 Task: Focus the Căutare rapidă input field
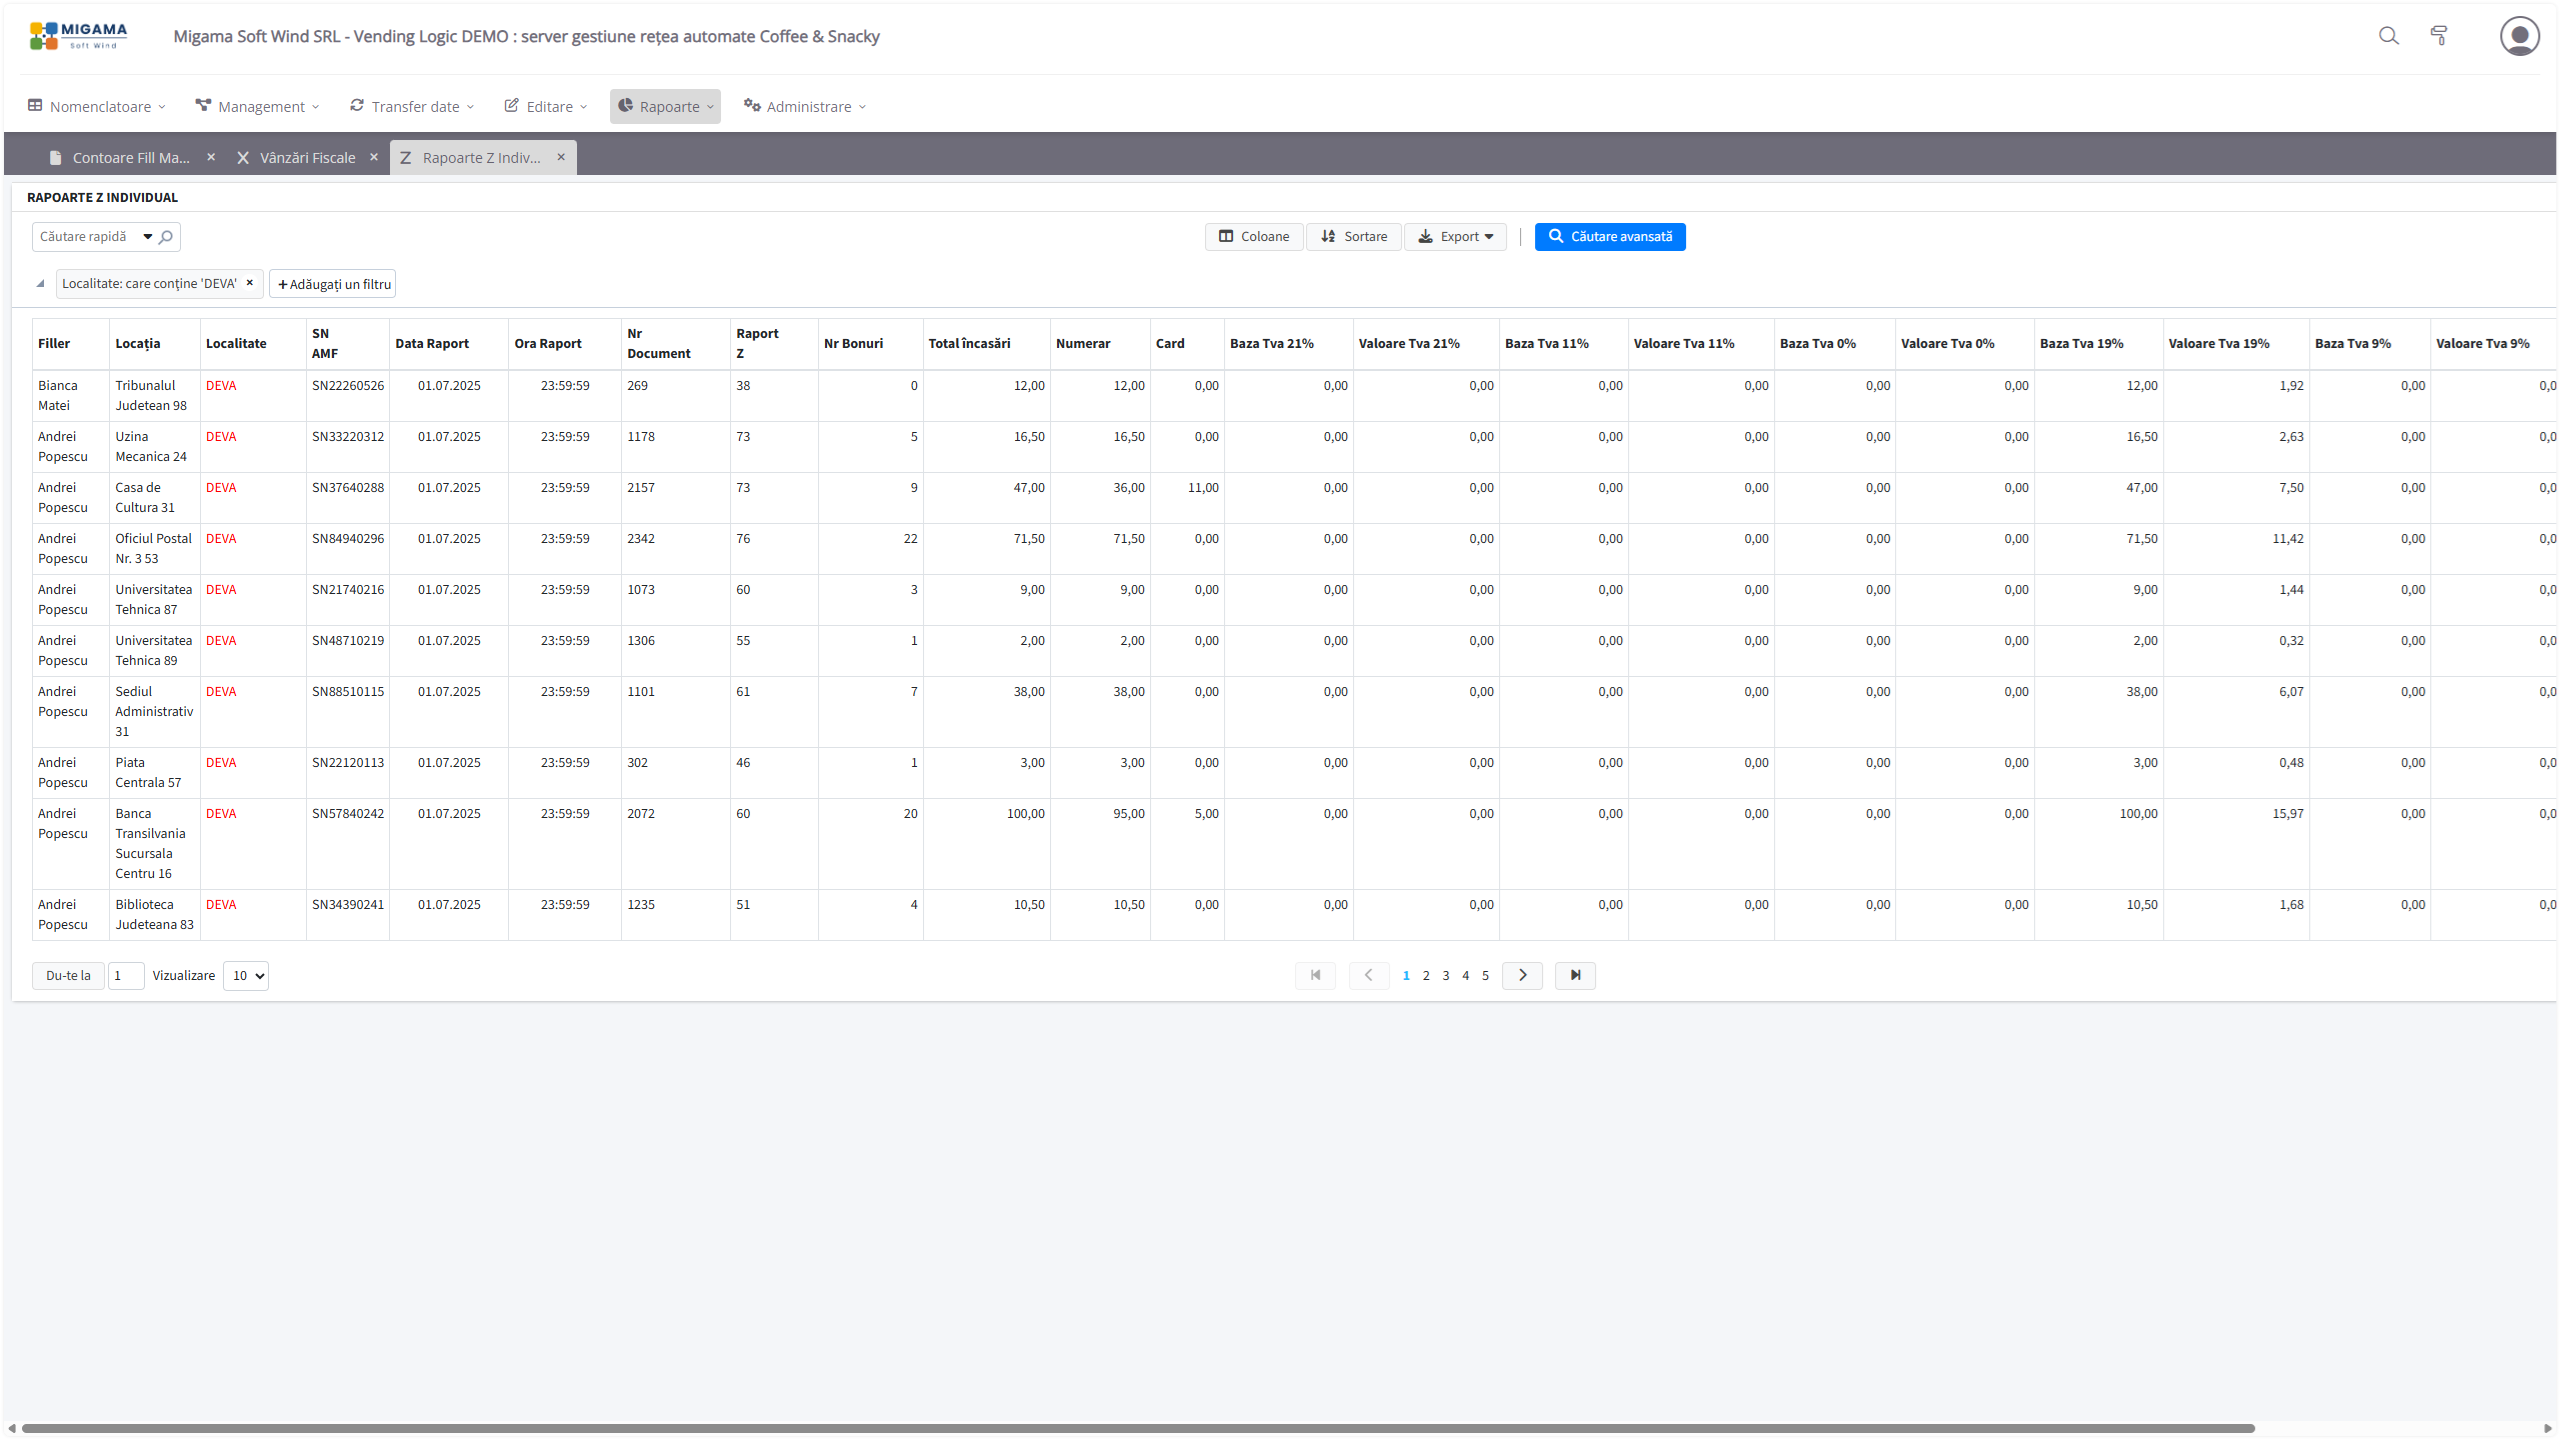pos(86,237)
